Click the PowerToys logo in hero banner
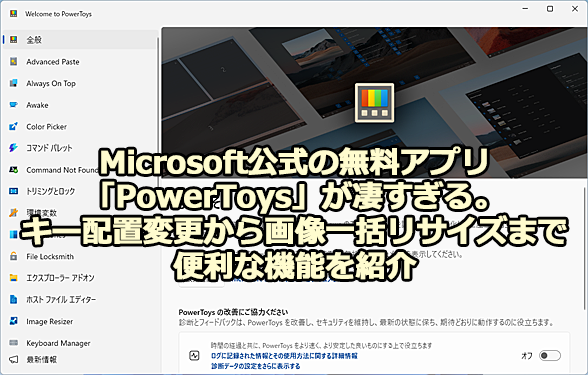This screenshot has width=588, height=375. pyautogui.click(x=374, y=103)
